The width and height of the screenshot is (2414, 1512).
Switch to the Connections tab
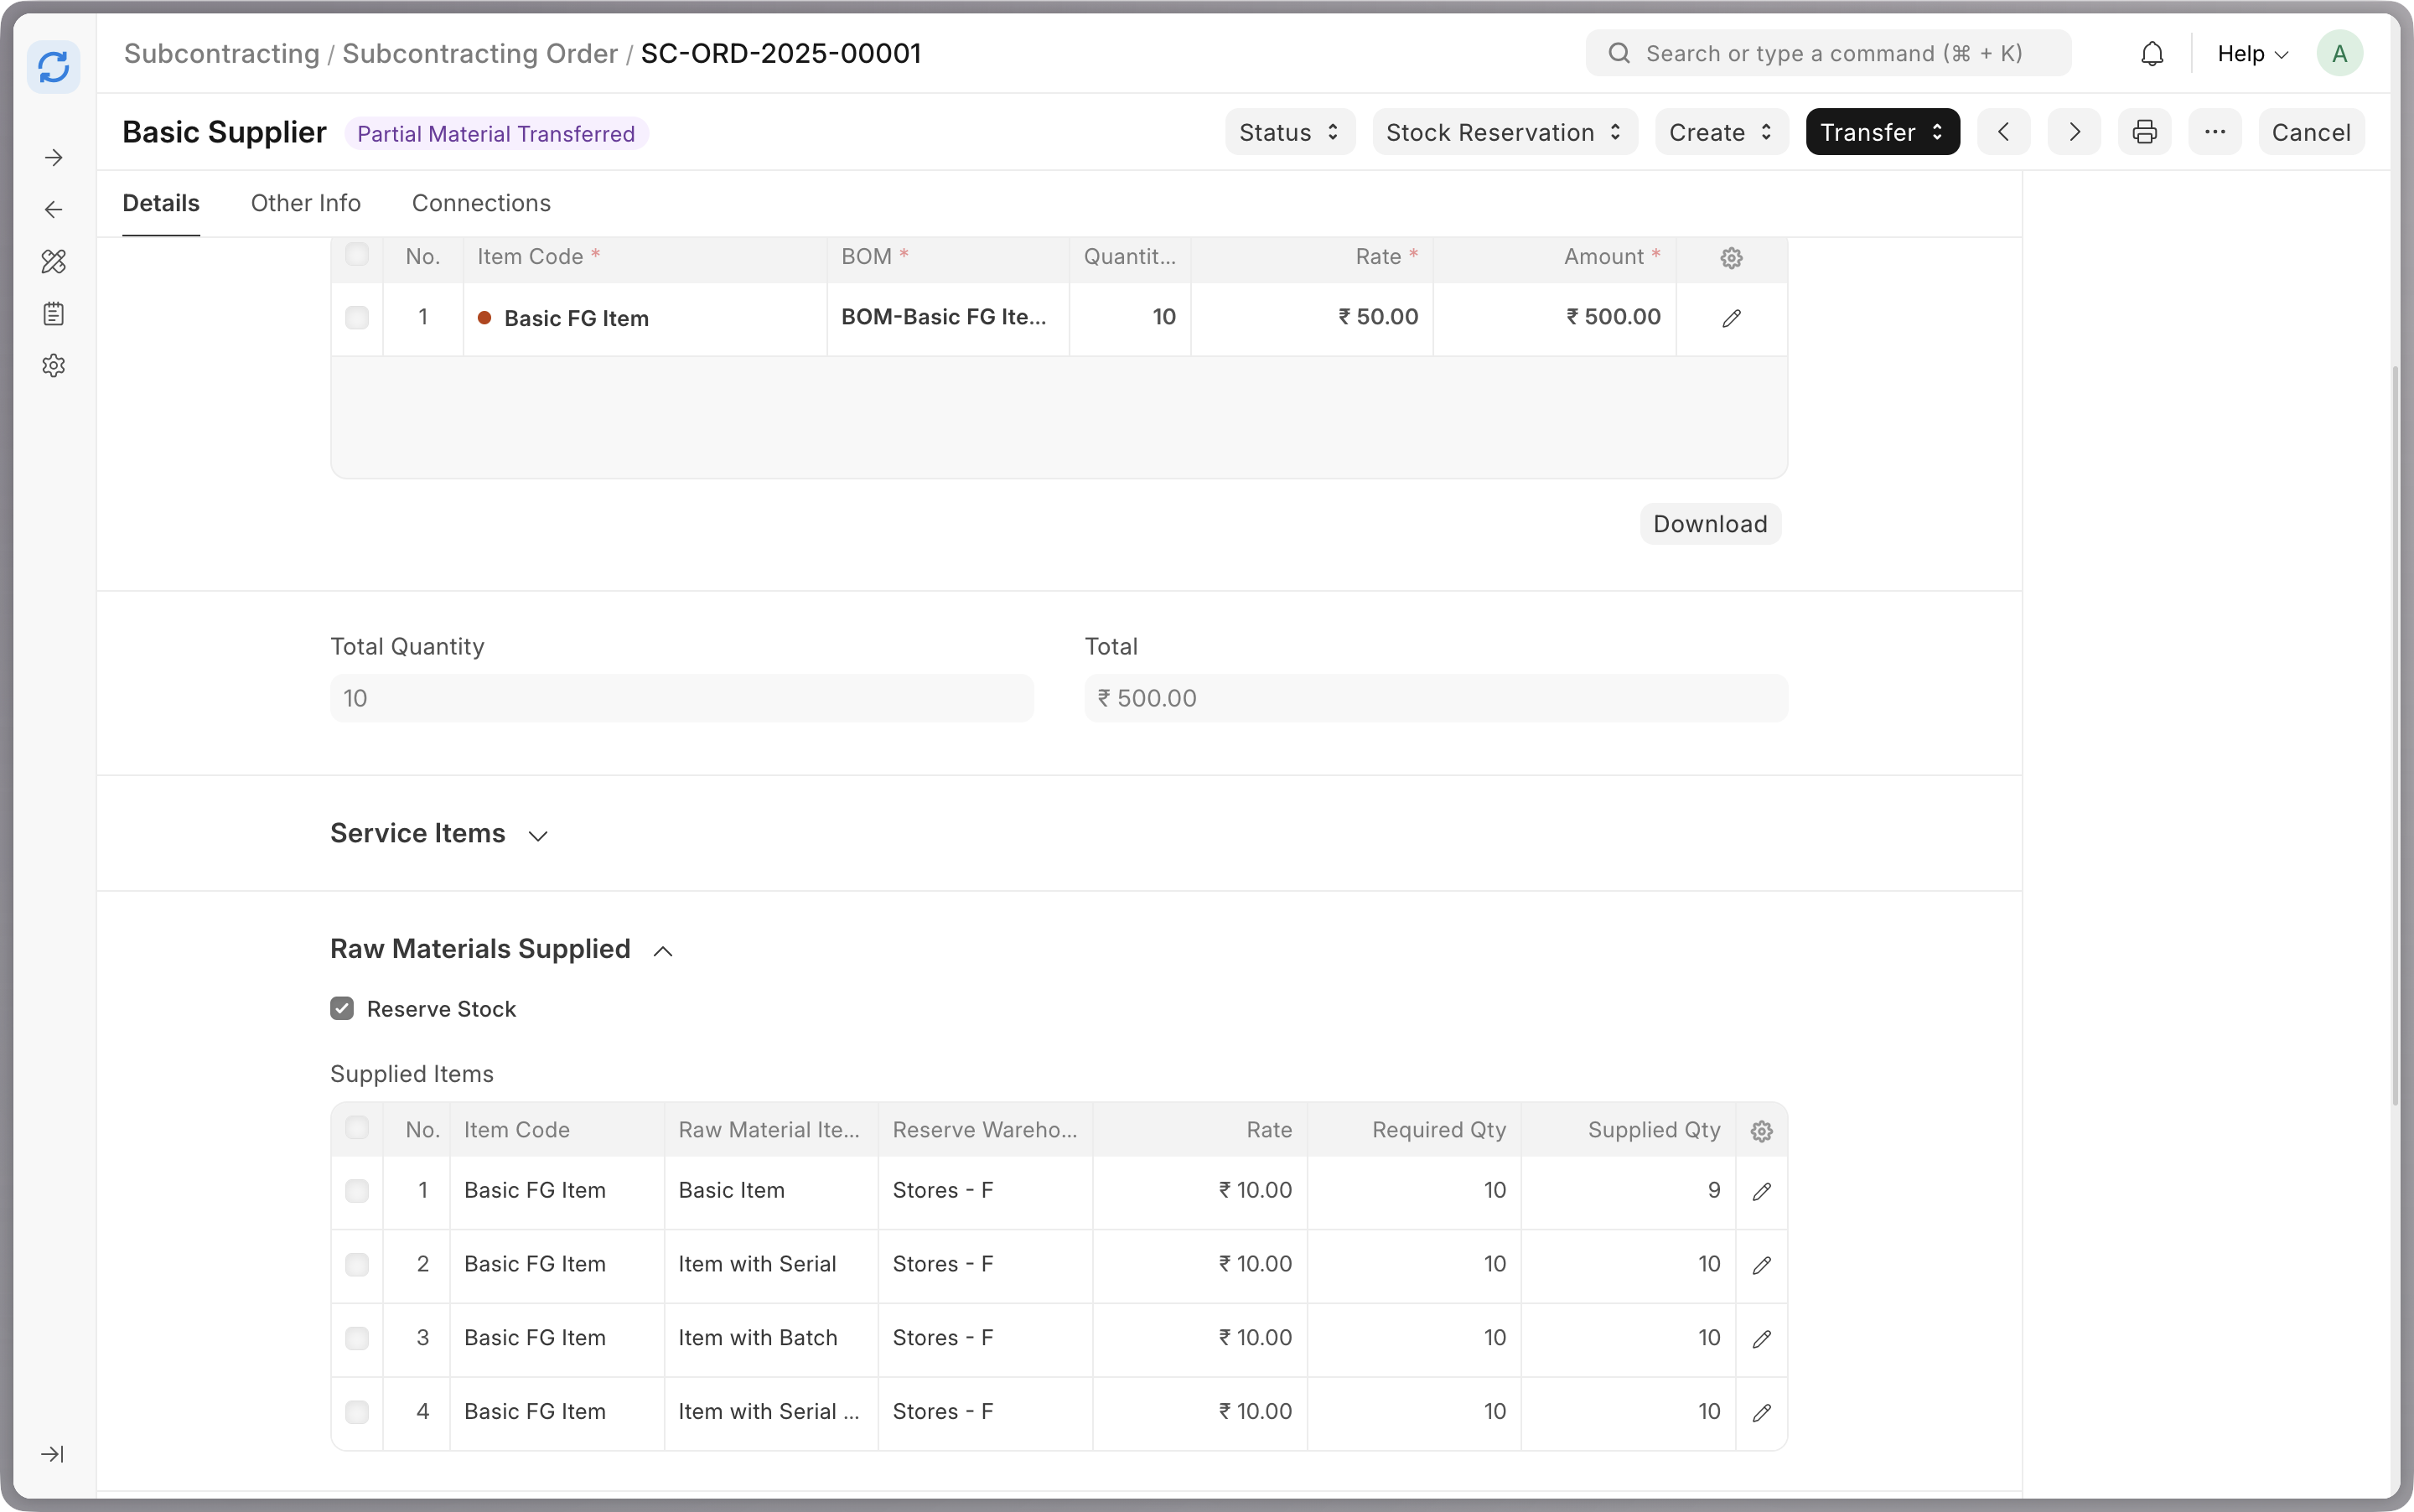coord(481,203)
